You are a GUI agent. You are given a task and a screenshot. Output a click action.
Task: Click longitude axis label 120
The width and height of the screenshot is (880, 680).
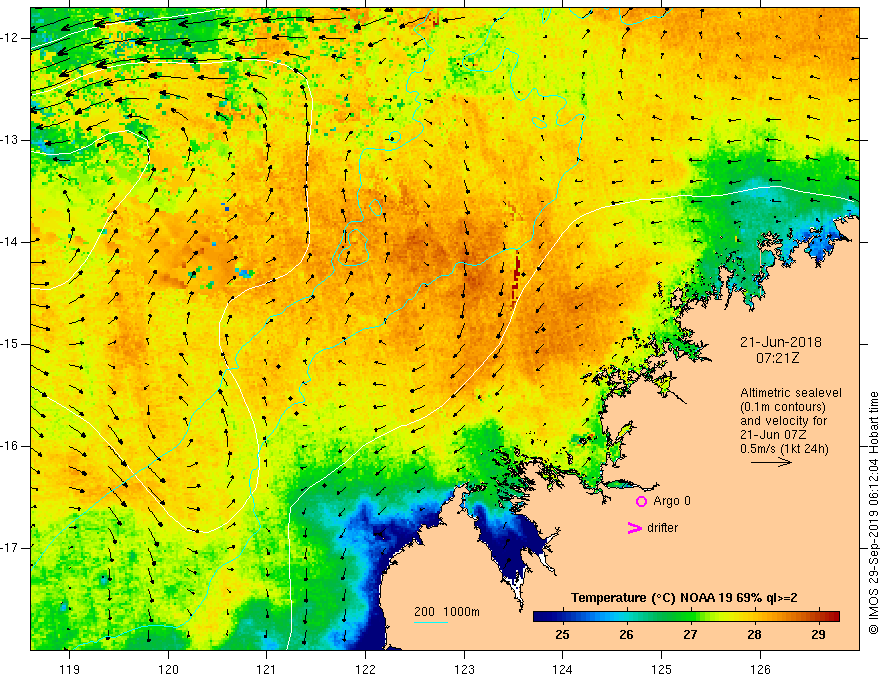[168, 669]
